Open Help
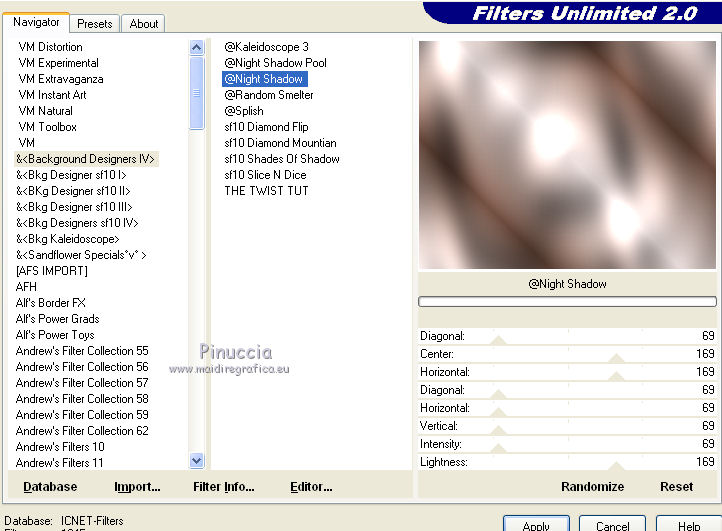 [x=689, y=524]
